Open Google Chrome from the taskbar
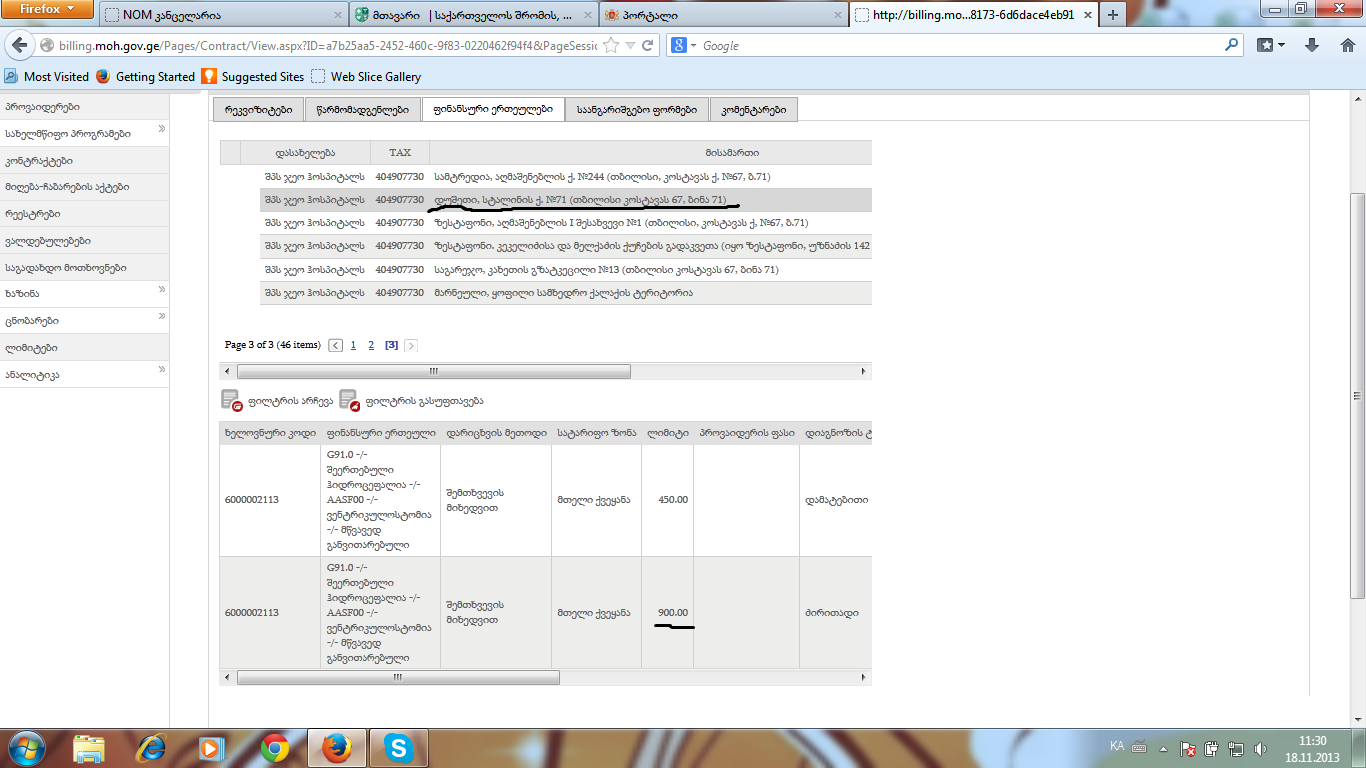 [x=275, y=747]
